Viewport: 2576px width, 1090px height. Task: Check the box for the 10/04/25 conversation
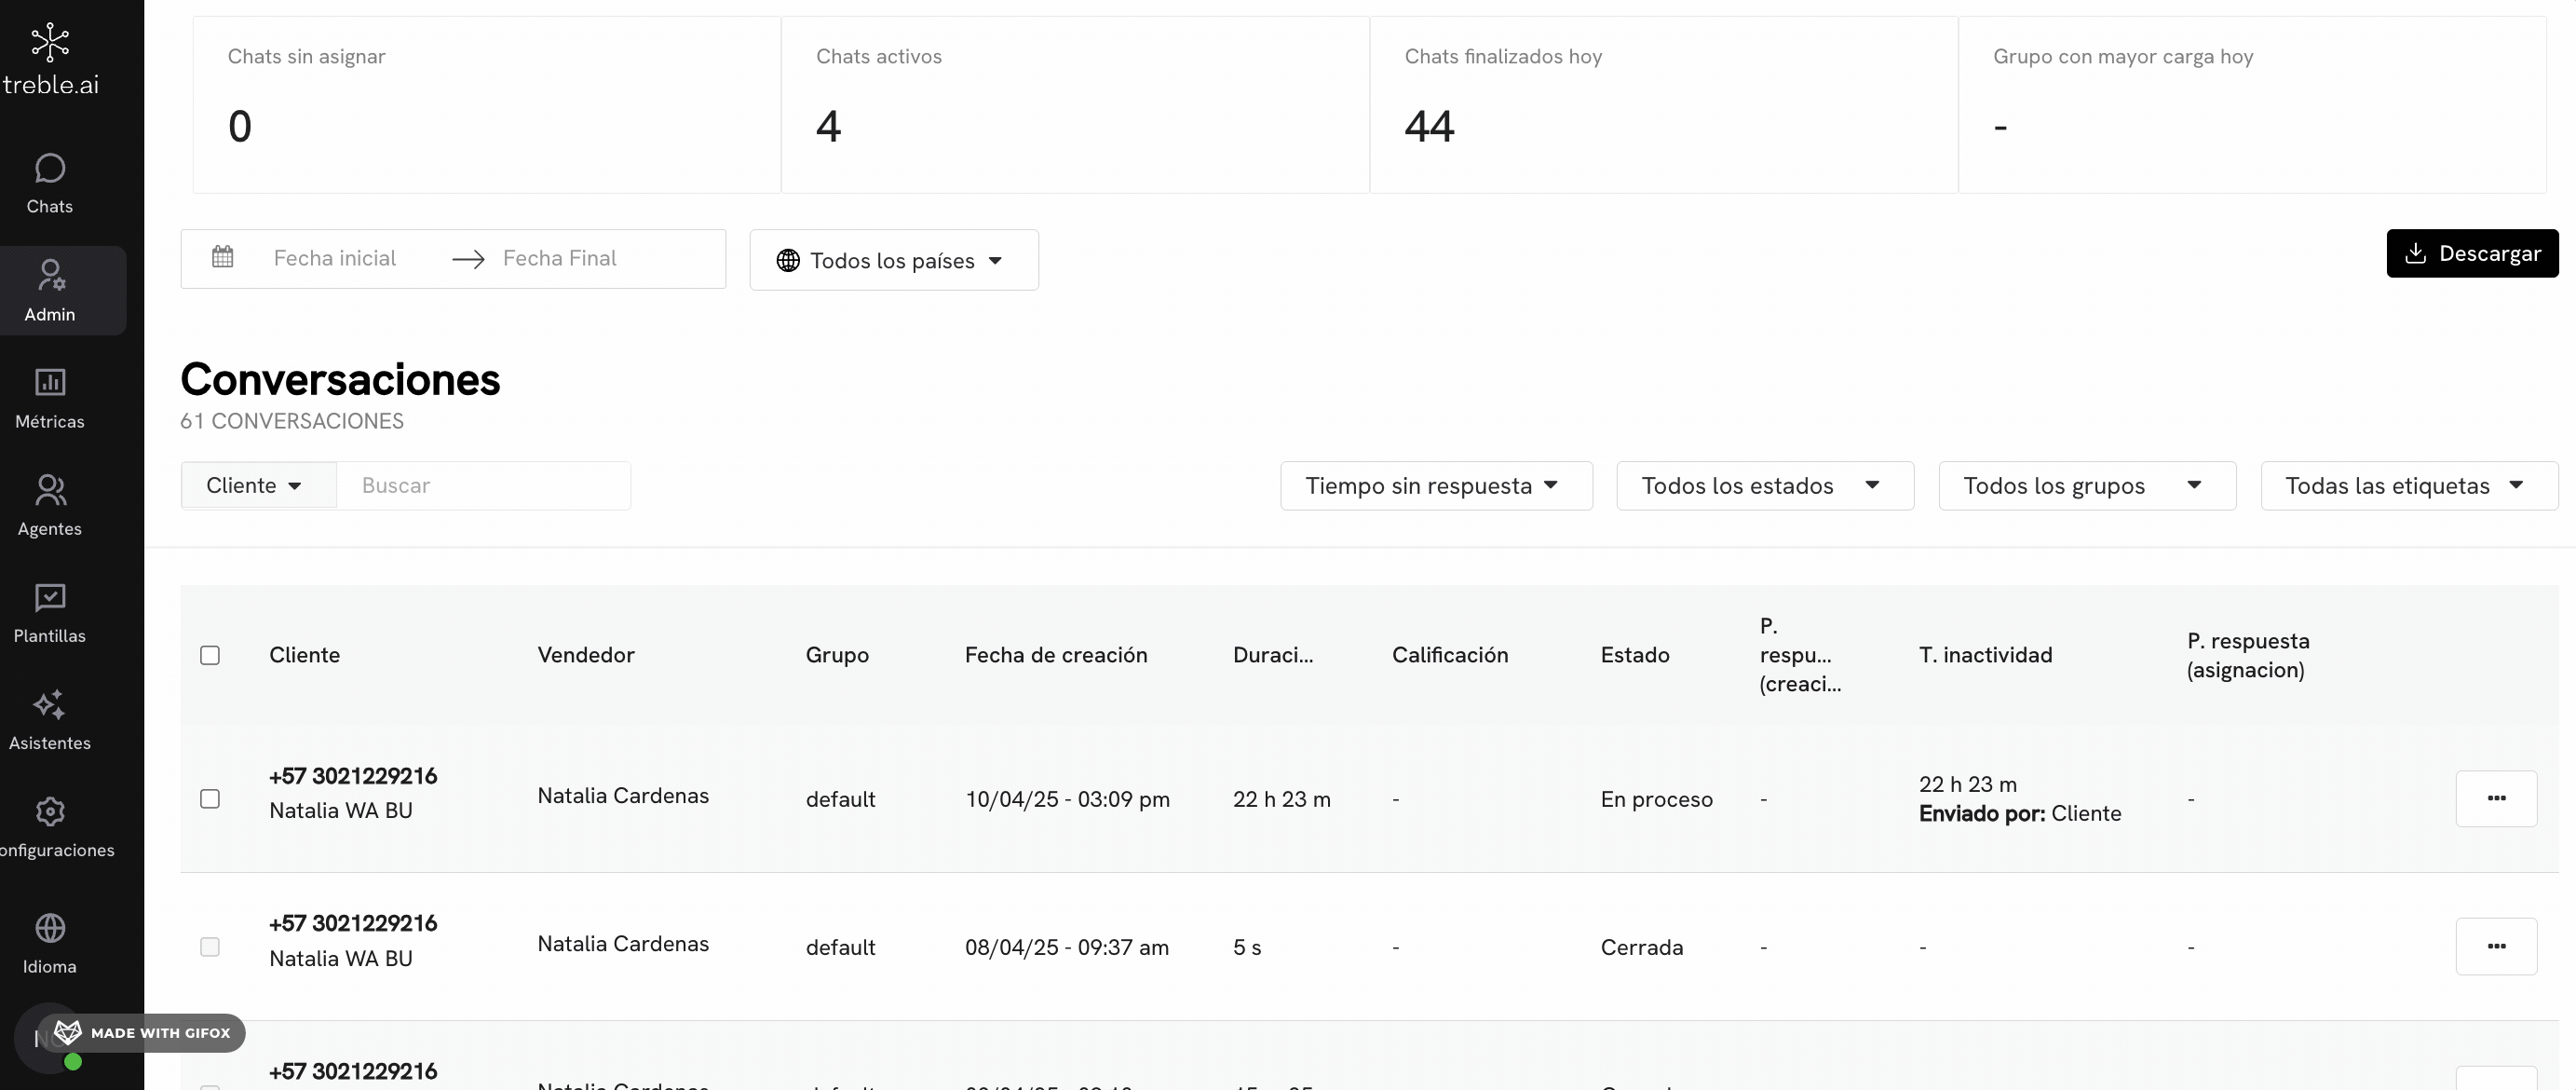point(210,799)
